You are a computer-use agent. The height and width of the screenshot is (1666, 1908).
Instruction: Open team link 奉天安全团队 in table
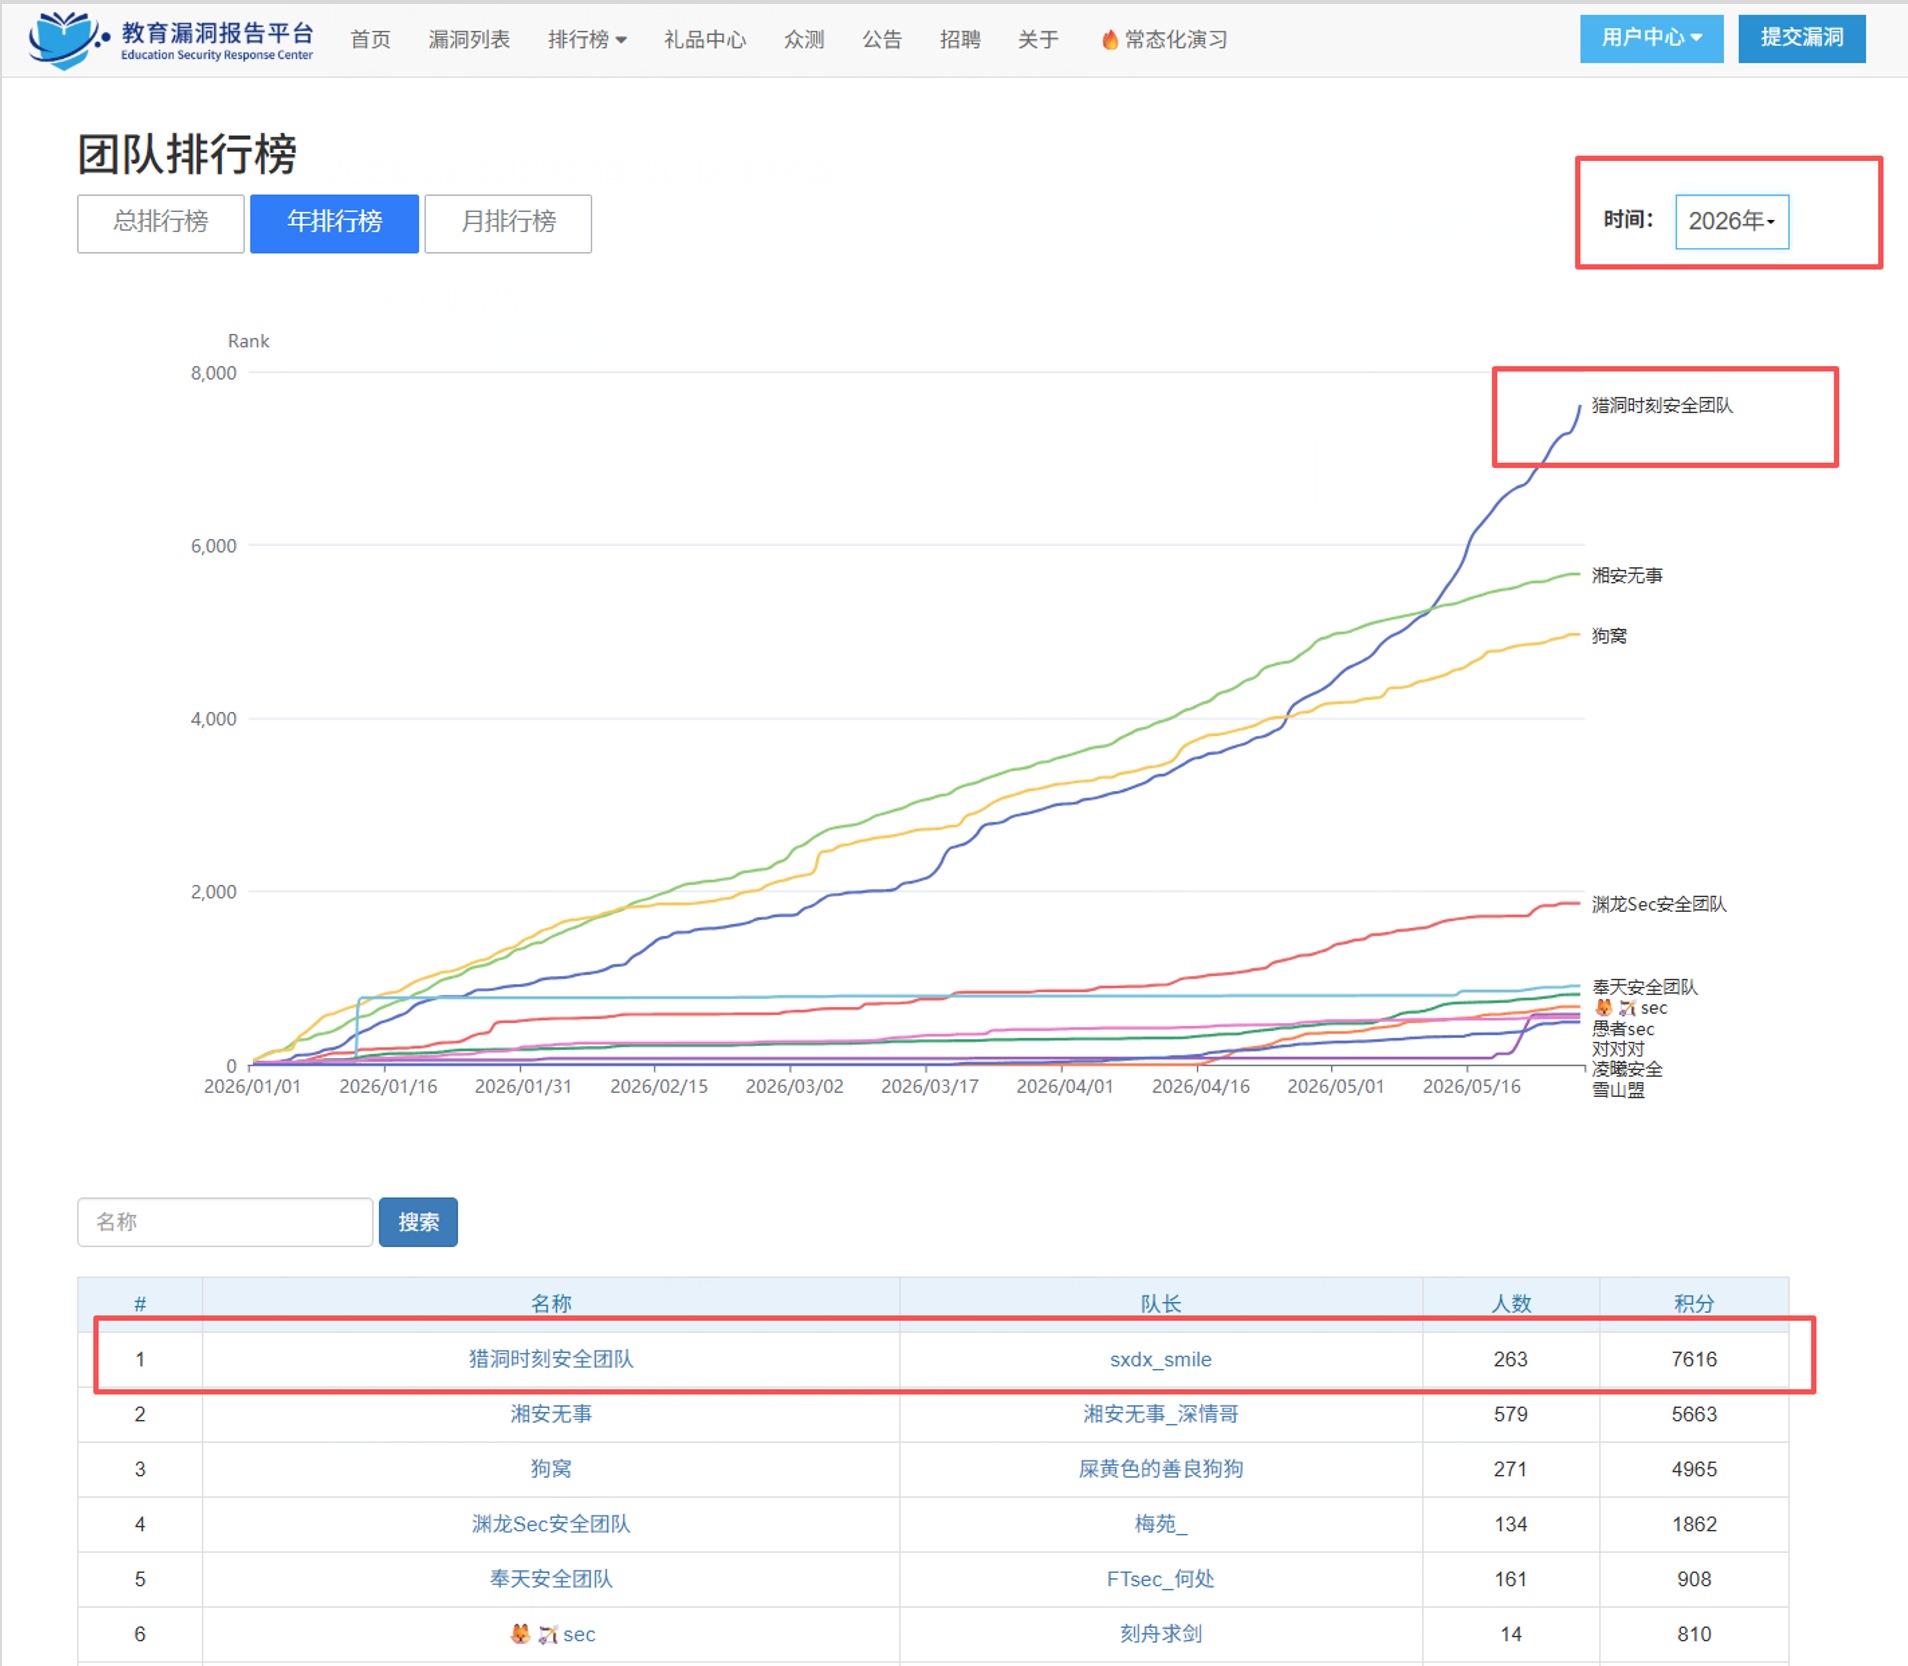tap(551, 1579)
